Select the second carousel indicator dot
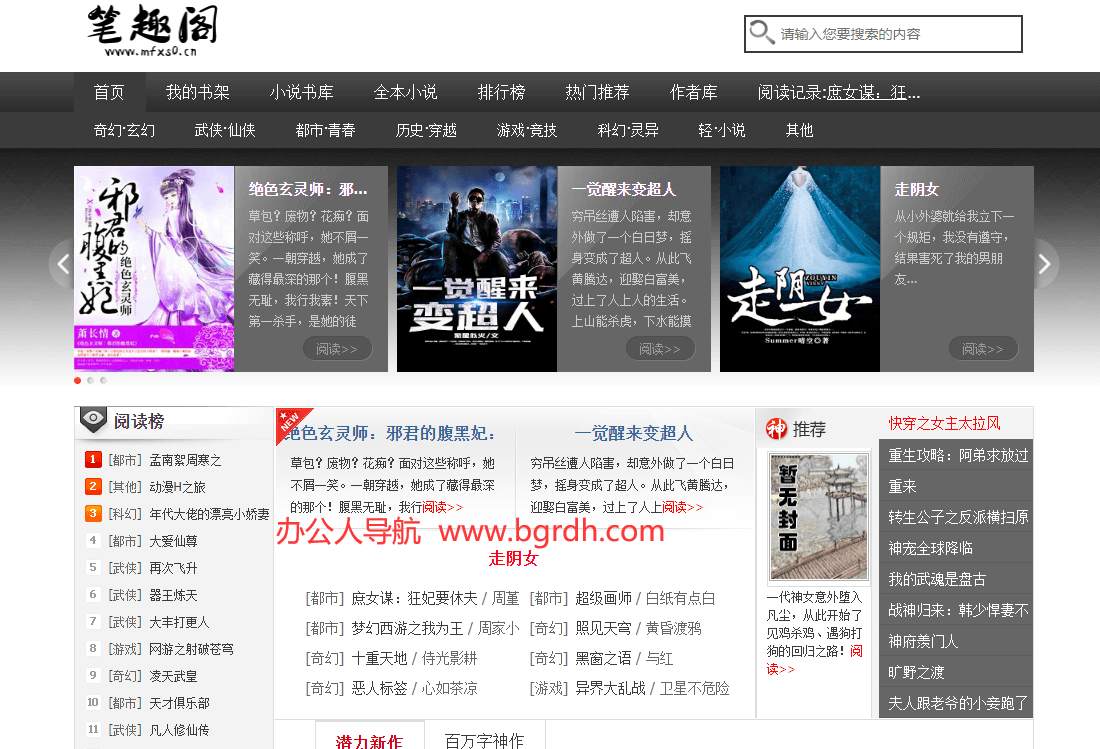The image size is (1100, 749). pos(90,380)
